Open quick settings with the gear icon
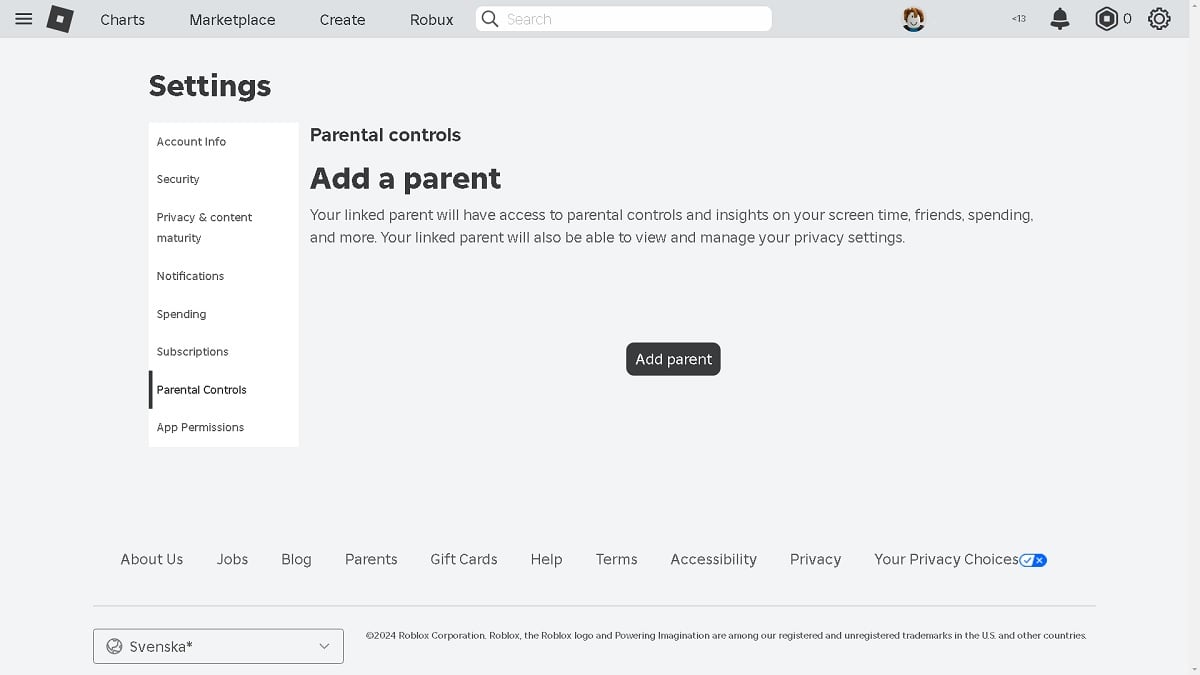Image resolution: width=1200 pixels, height=675 pixels. 1158,19
